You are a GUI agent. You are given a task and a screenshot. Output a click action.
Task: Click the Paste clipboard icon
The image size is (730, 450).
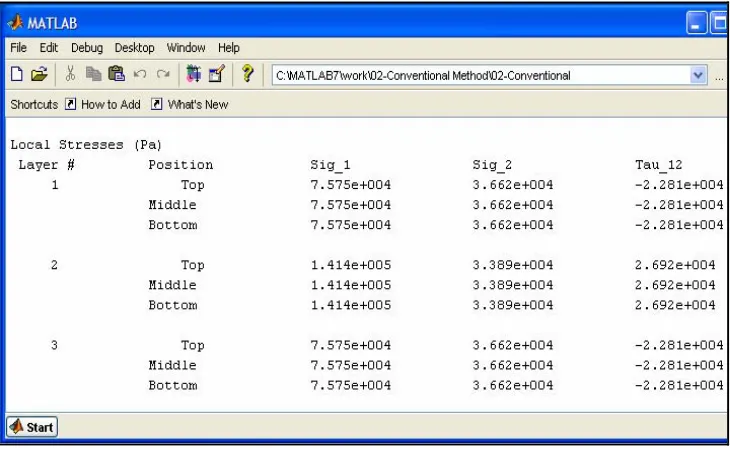coord(116,74)
